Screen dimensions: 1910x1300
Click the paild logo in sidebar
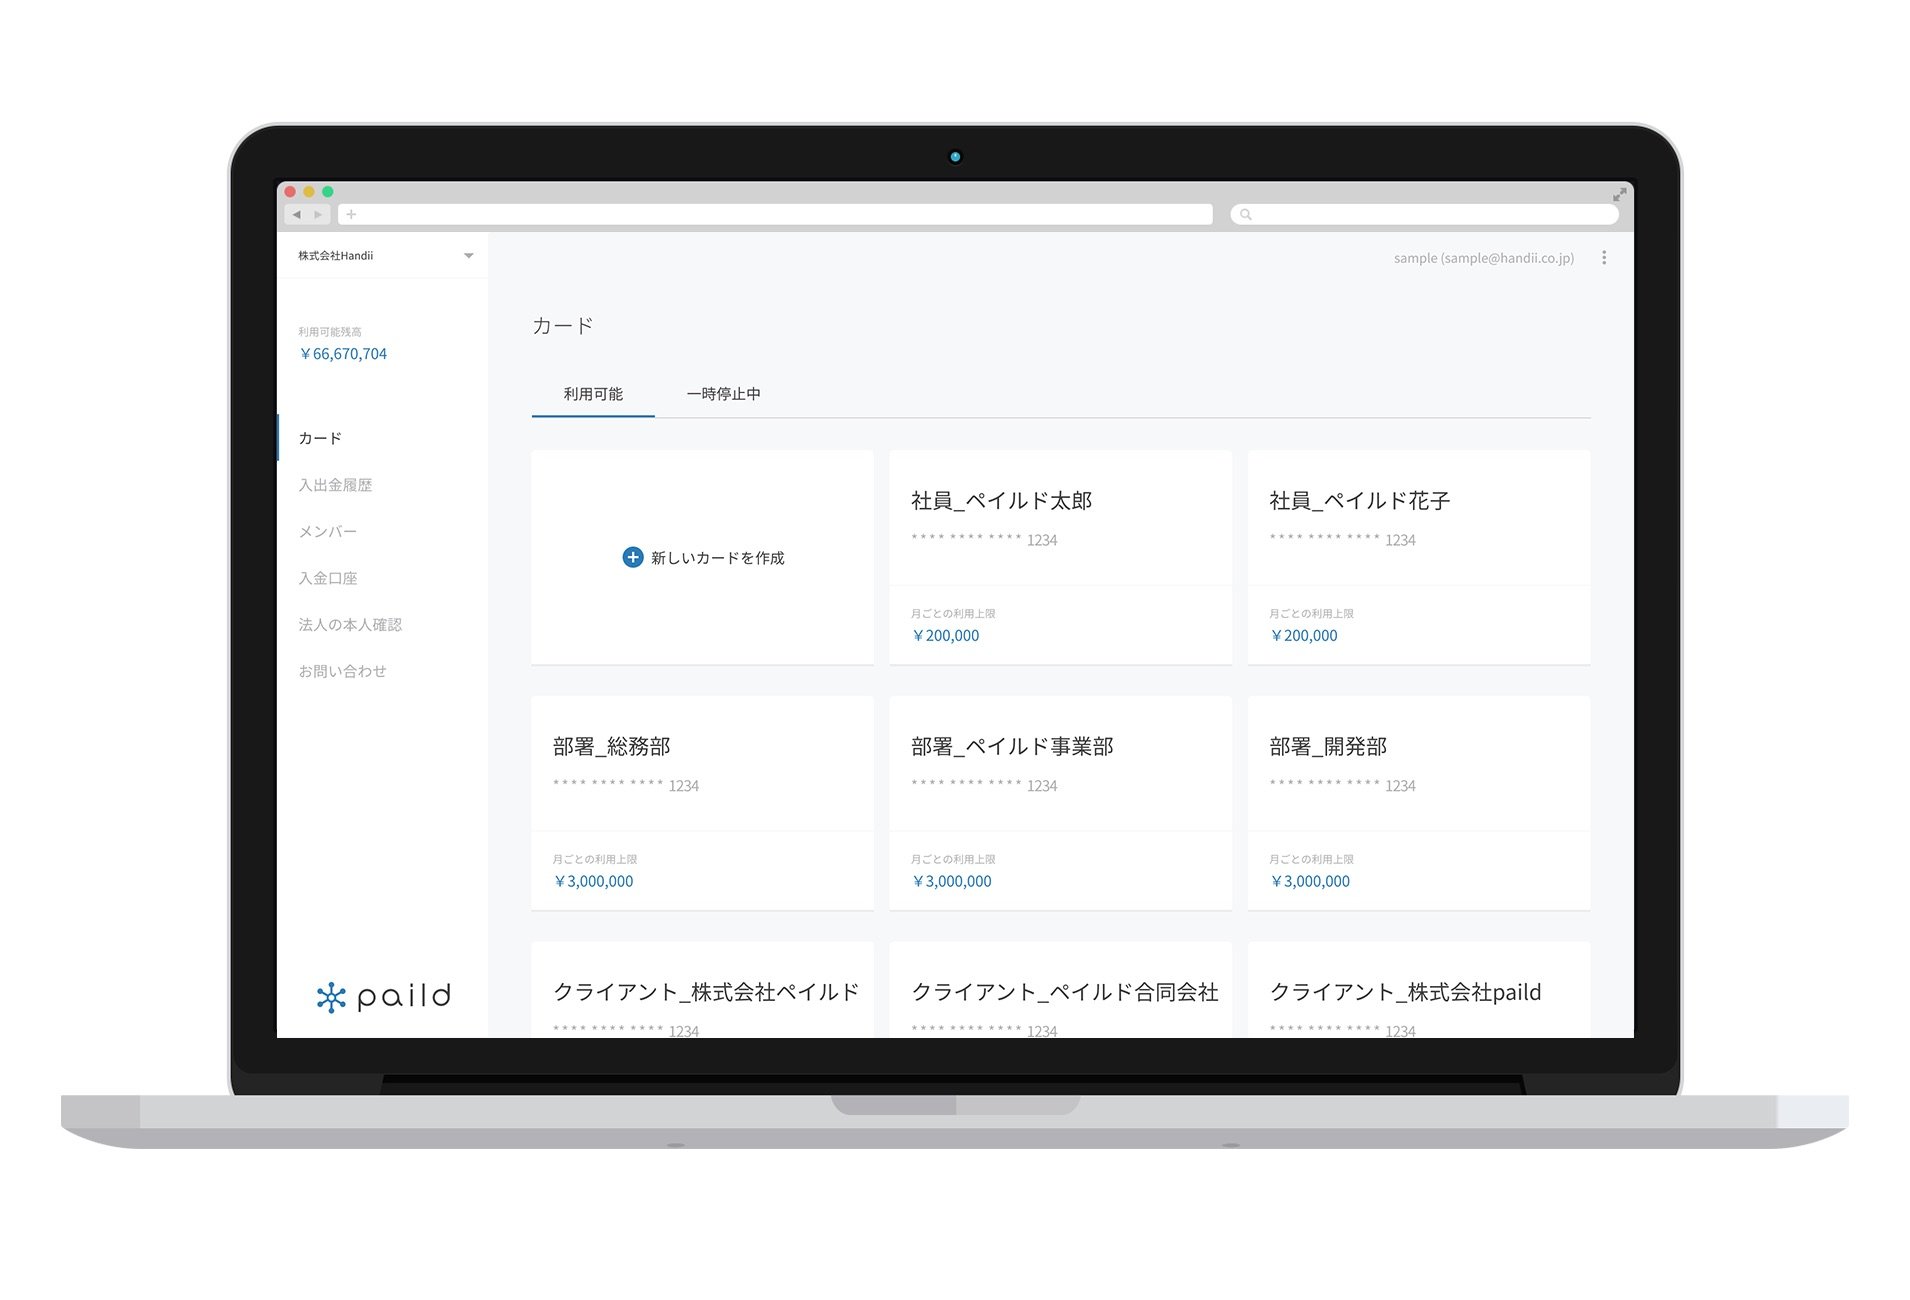(384, 996)
